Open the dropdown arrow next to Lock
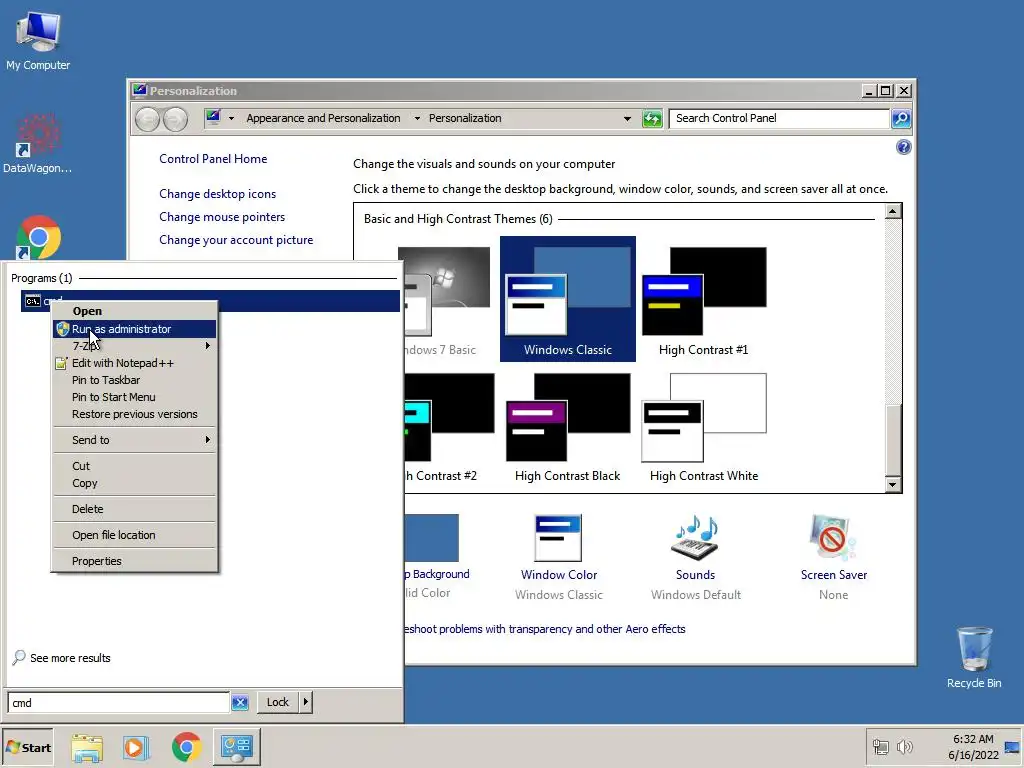This screenshot has width=1024, height=768. click(306, 702)
